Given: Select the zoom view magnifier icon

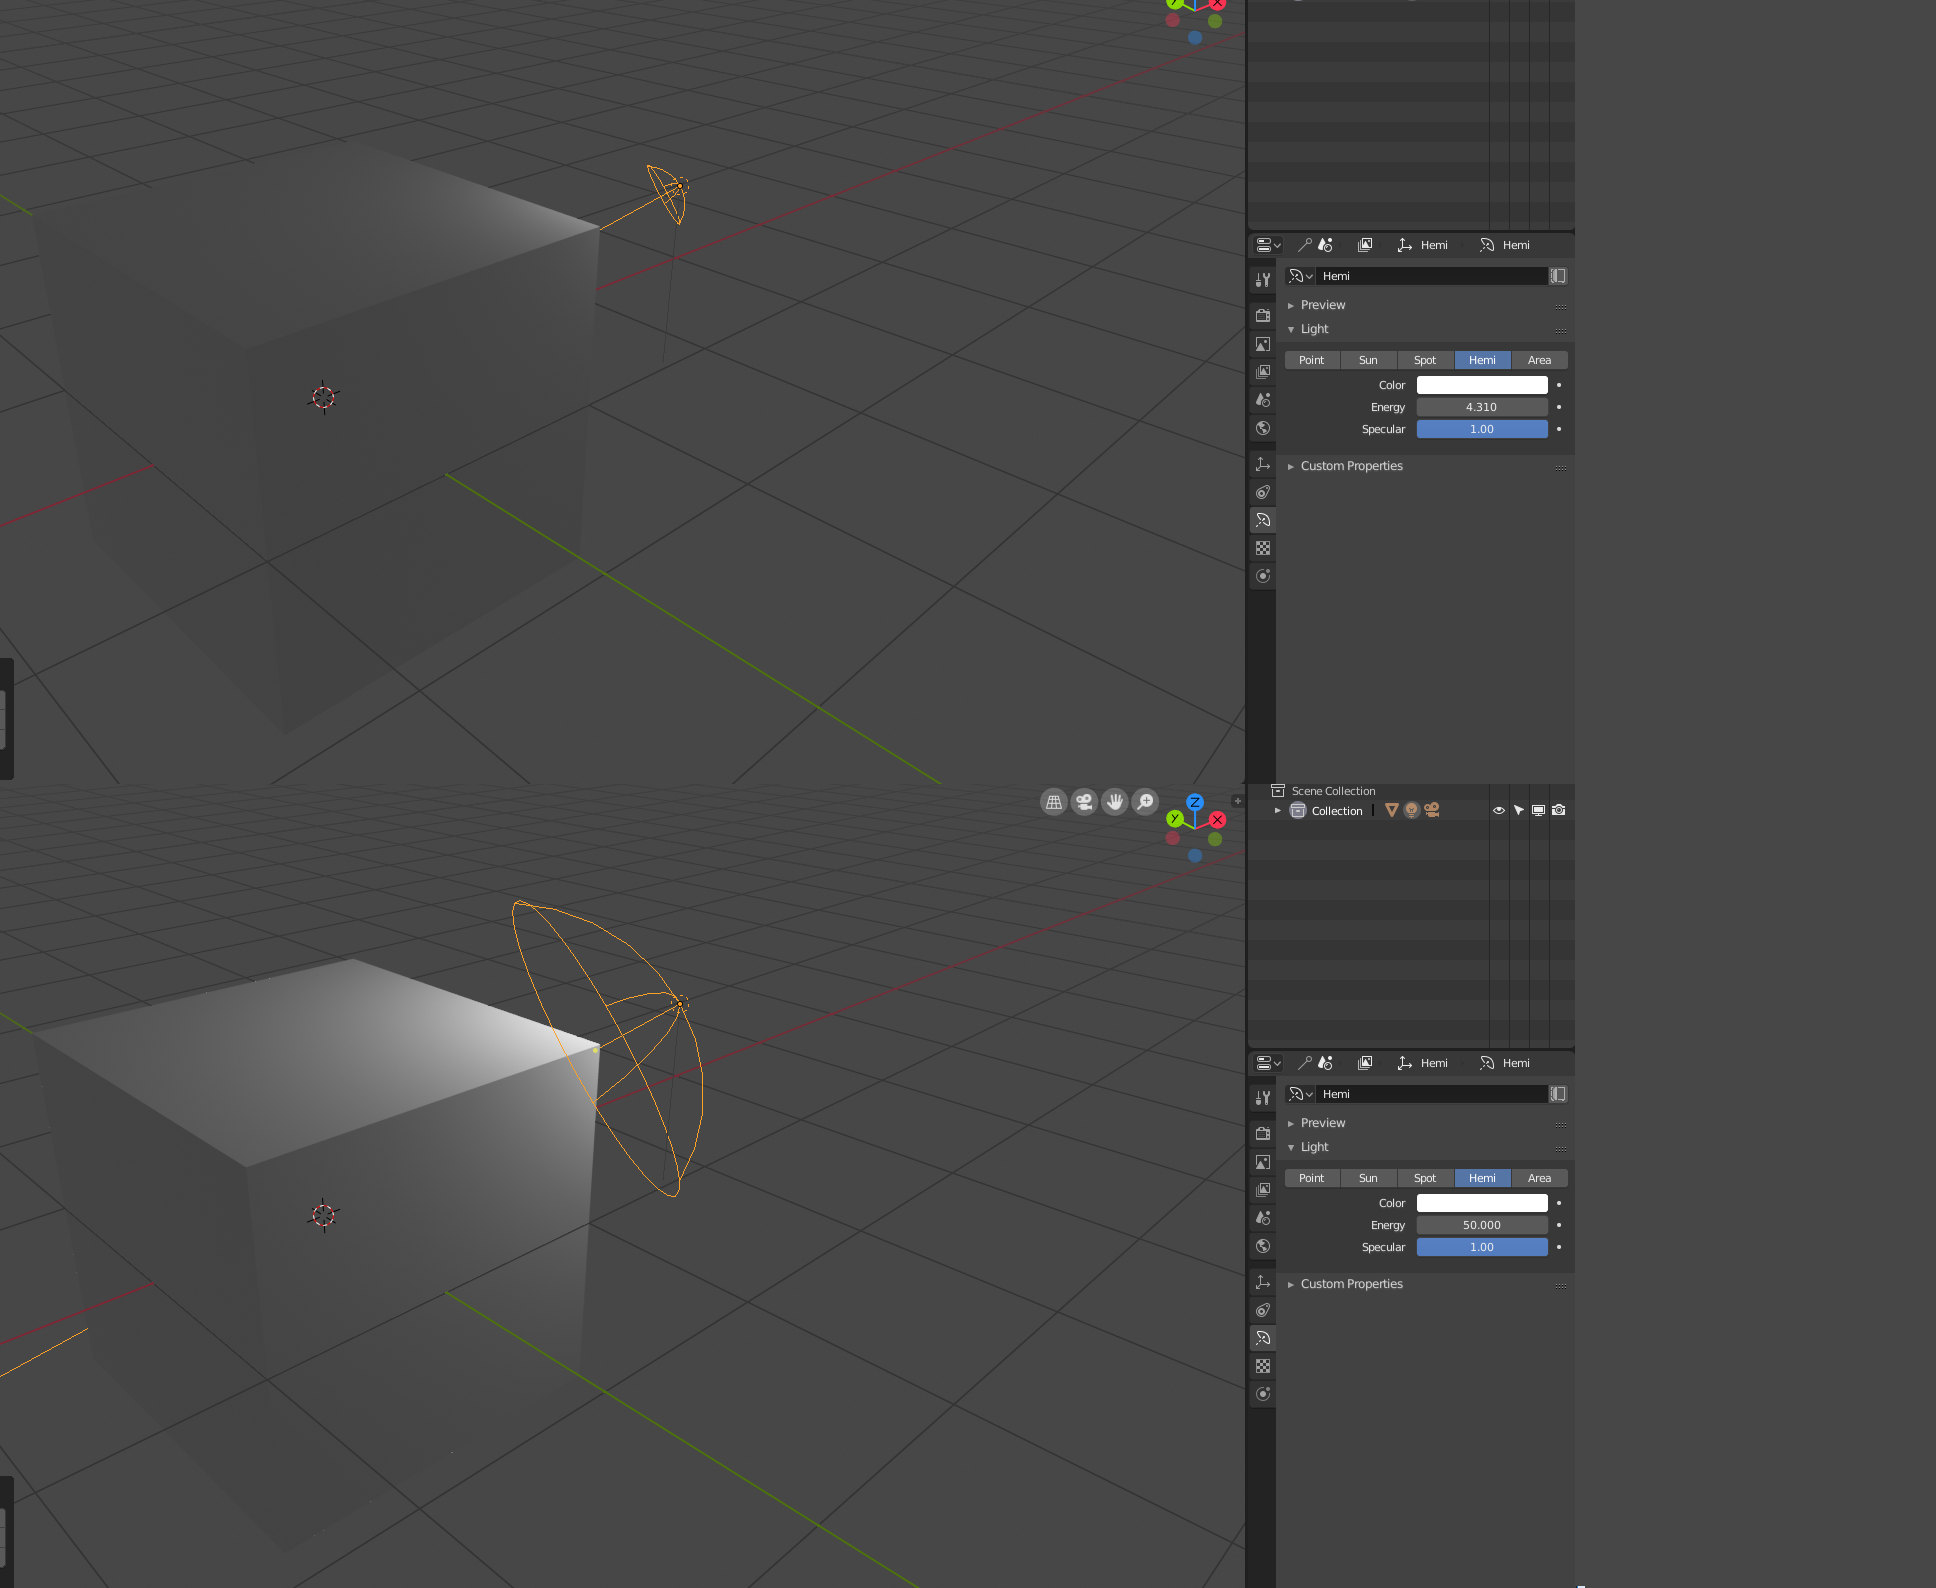Looking at the screenshot, I should (1145, 802).
